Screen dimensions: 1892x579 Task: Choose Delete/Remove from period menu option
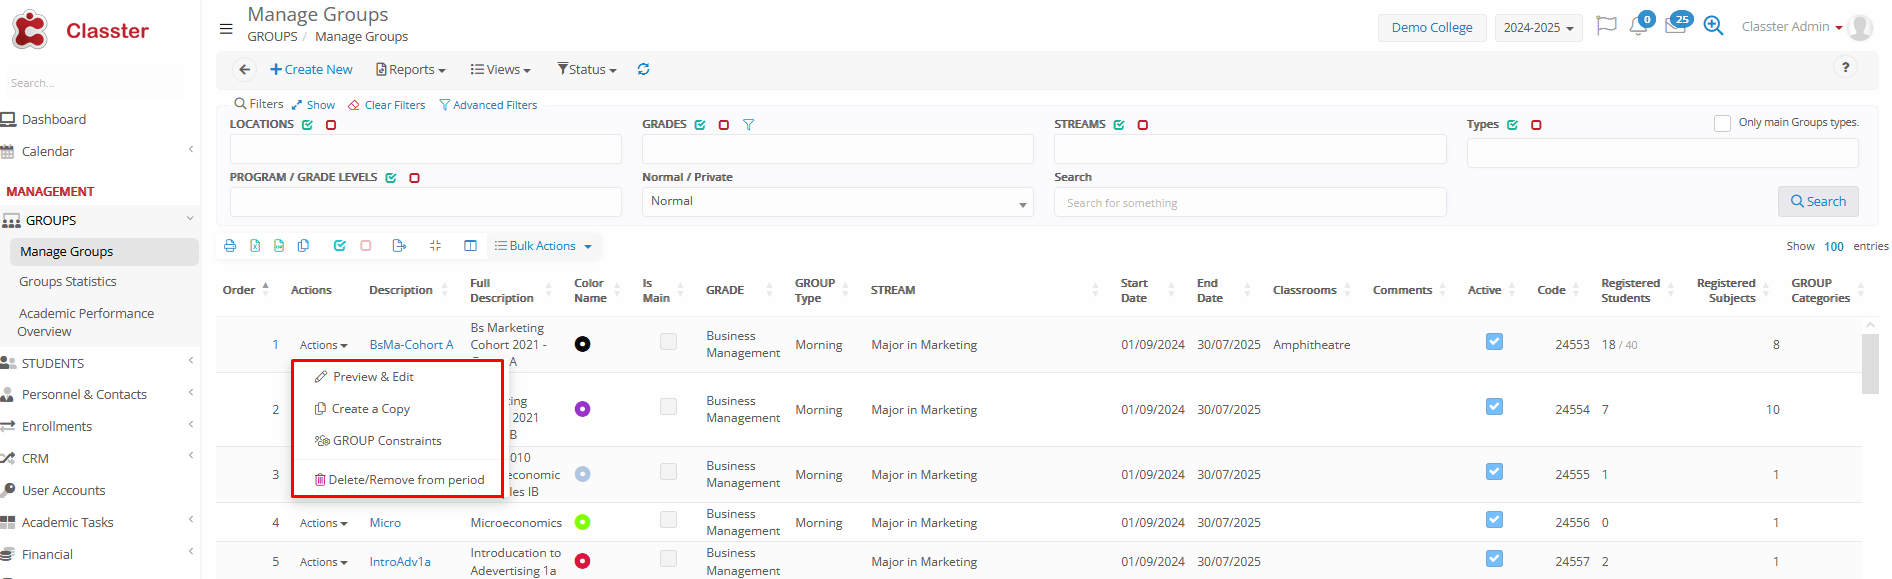(405, 480)
